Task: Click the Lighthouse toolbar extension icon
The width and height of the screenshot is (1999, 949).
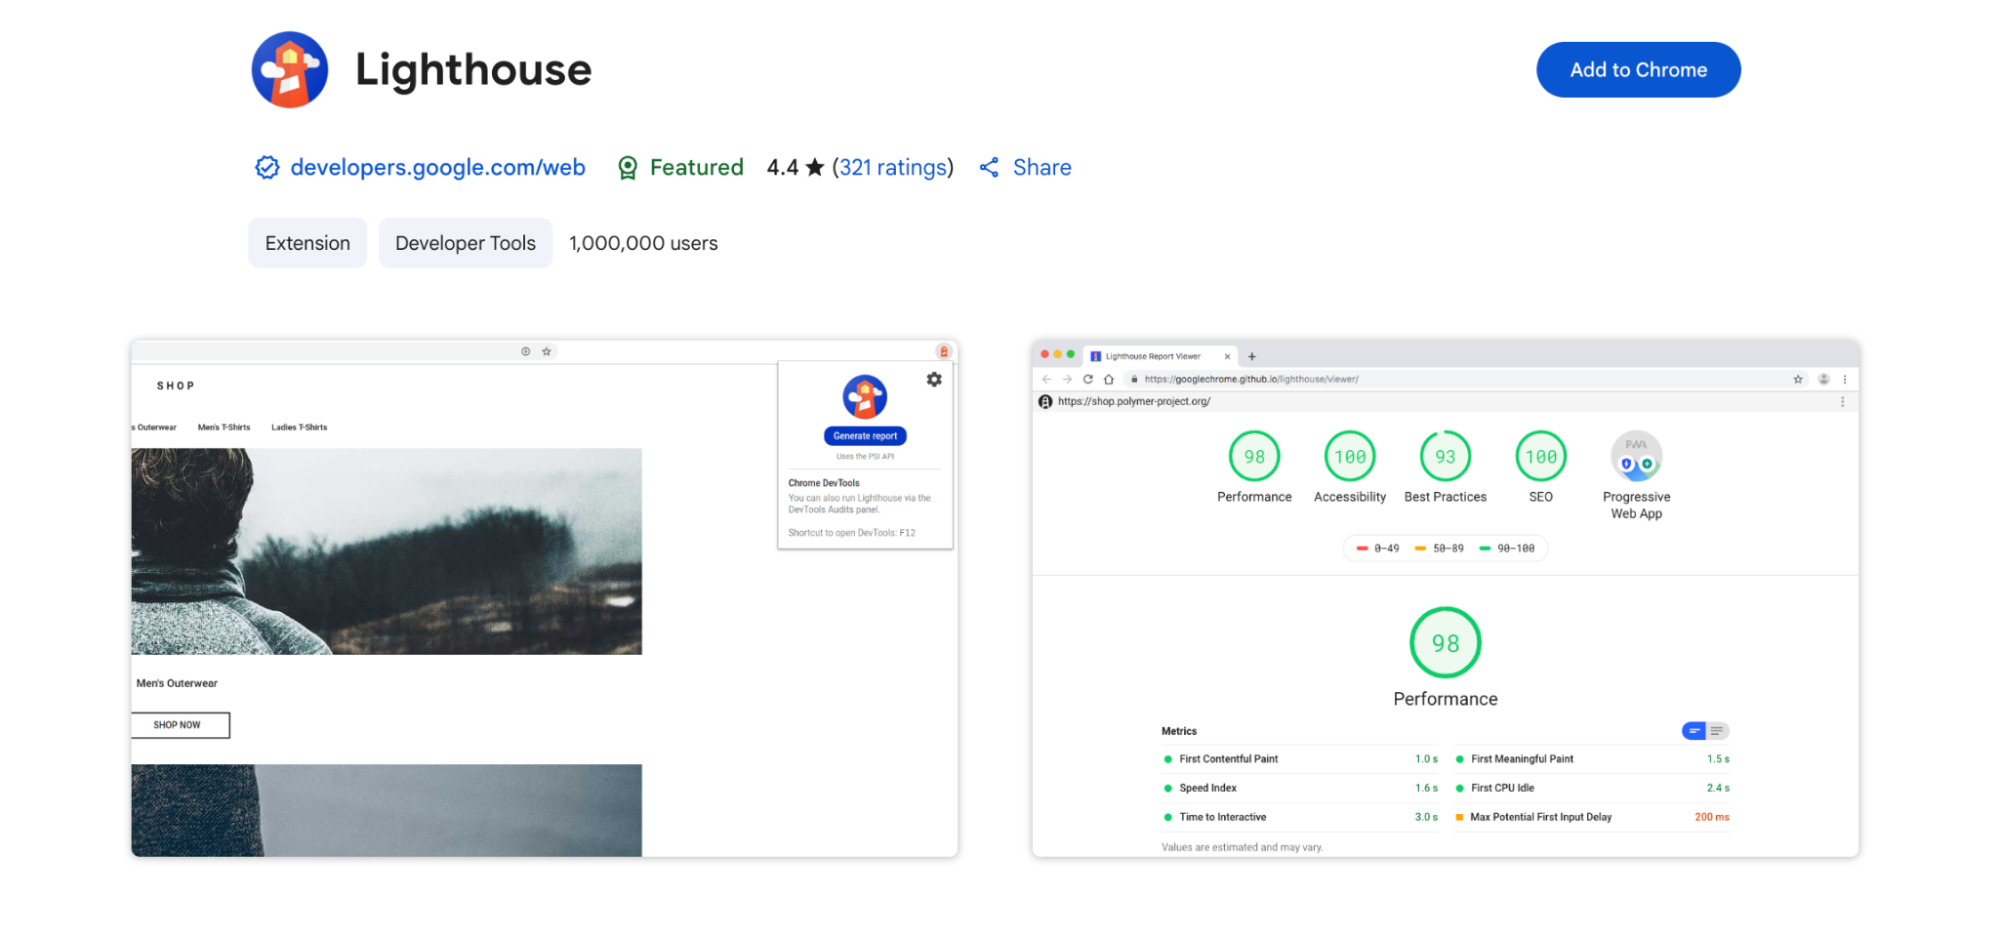Action: [943, 352]
